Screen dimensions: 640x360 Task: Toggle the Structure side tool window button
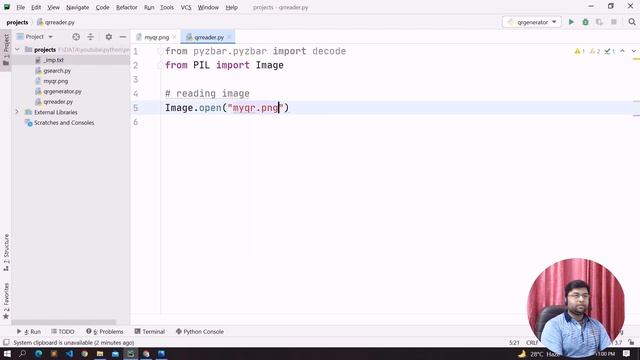point(6,252)
